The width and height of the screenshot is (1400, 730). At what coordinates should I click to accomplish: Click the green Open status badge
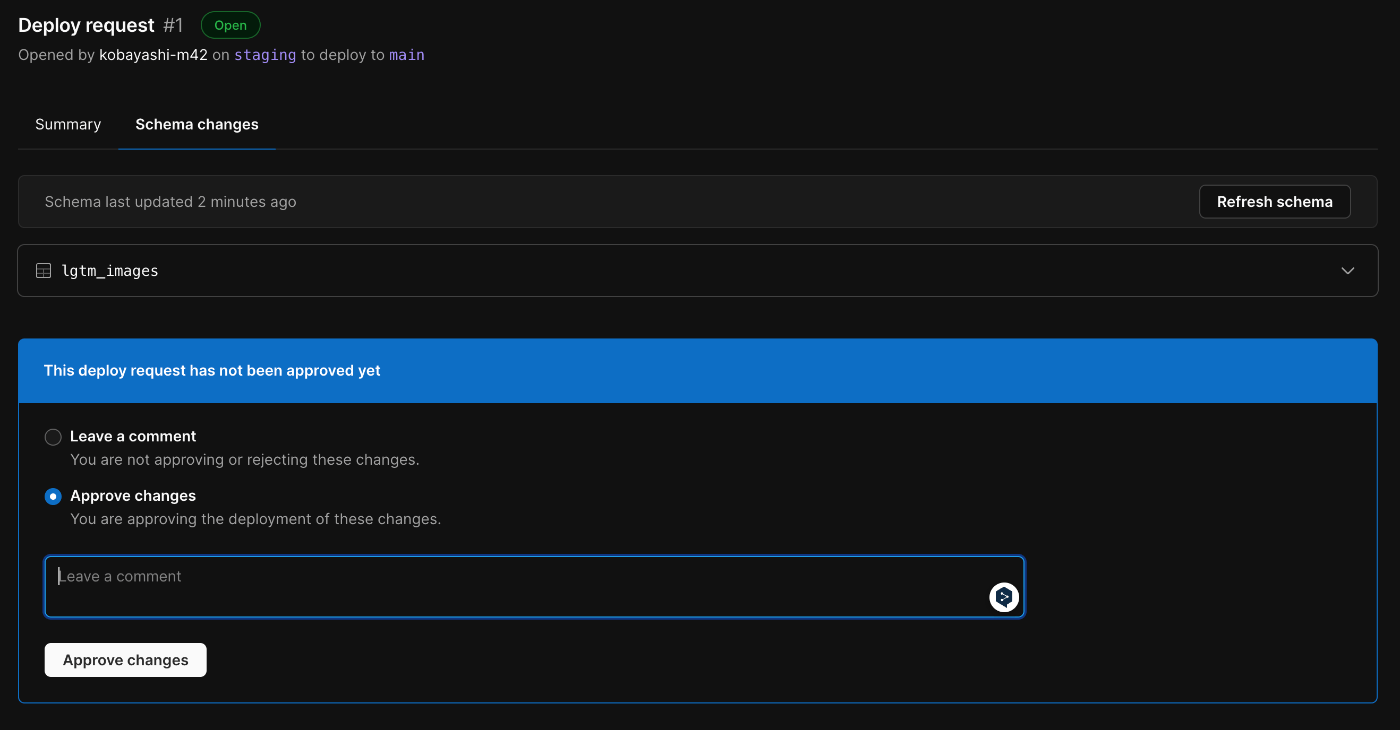[x=230, y=25]
